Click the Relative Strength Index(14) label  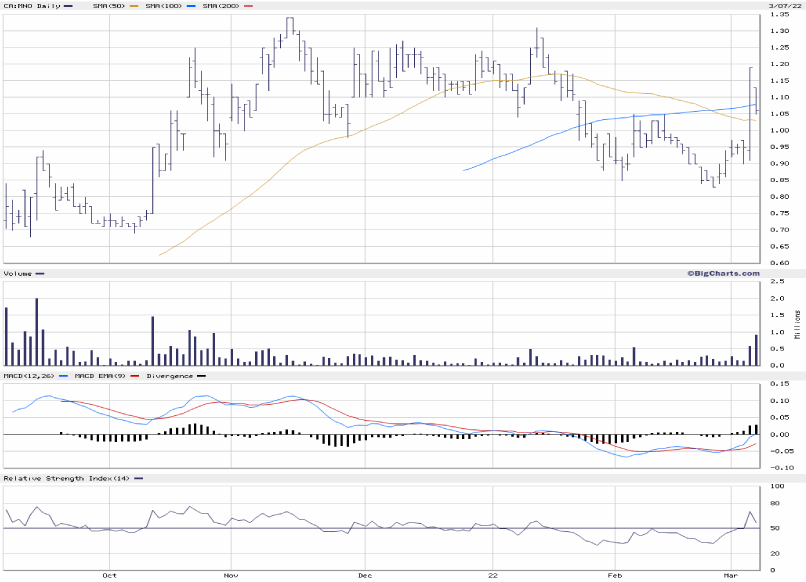pos(60,478)
